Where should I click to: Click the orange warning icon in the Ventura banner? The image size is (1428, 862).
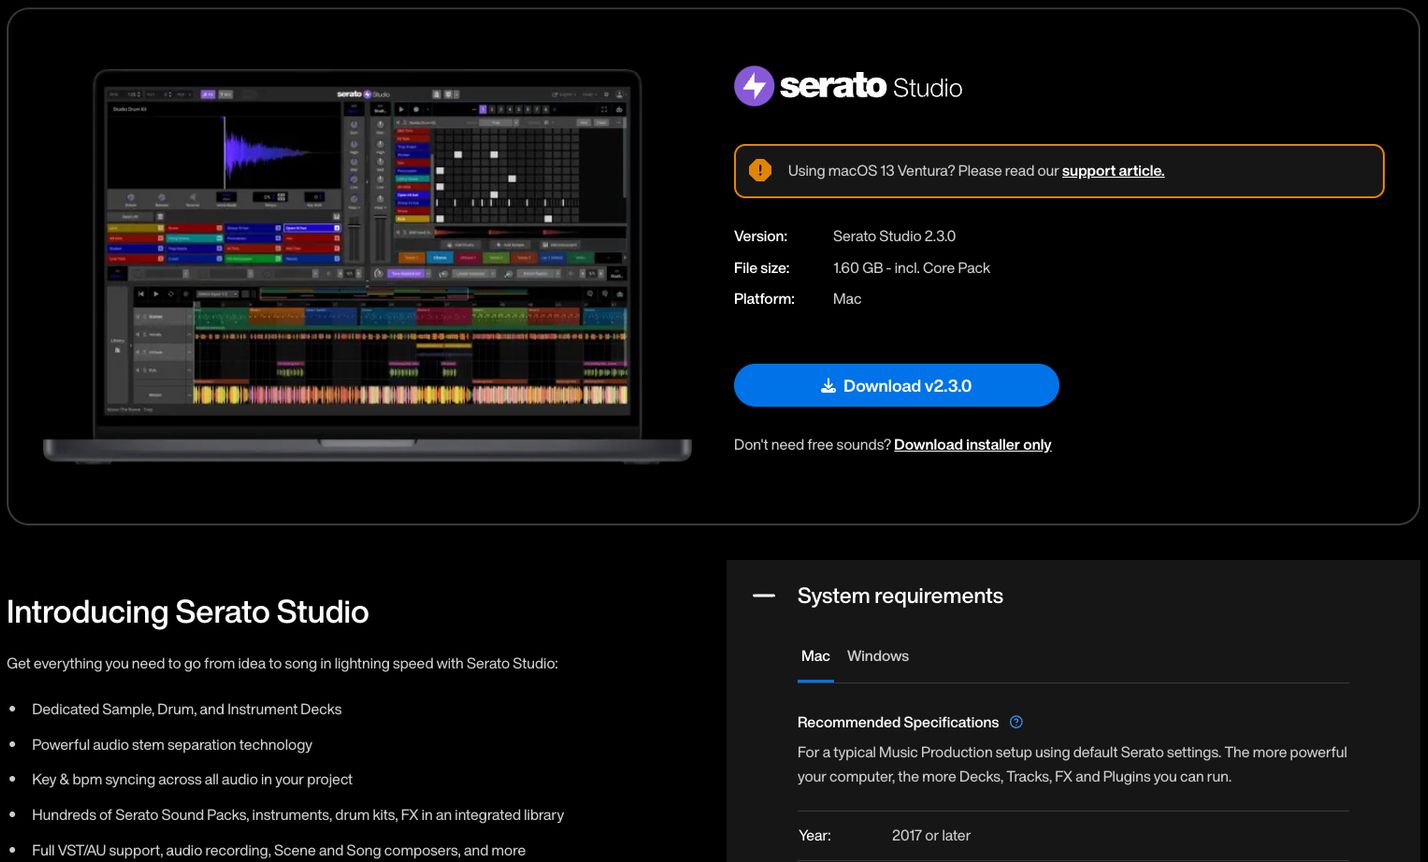pos(759,170)
